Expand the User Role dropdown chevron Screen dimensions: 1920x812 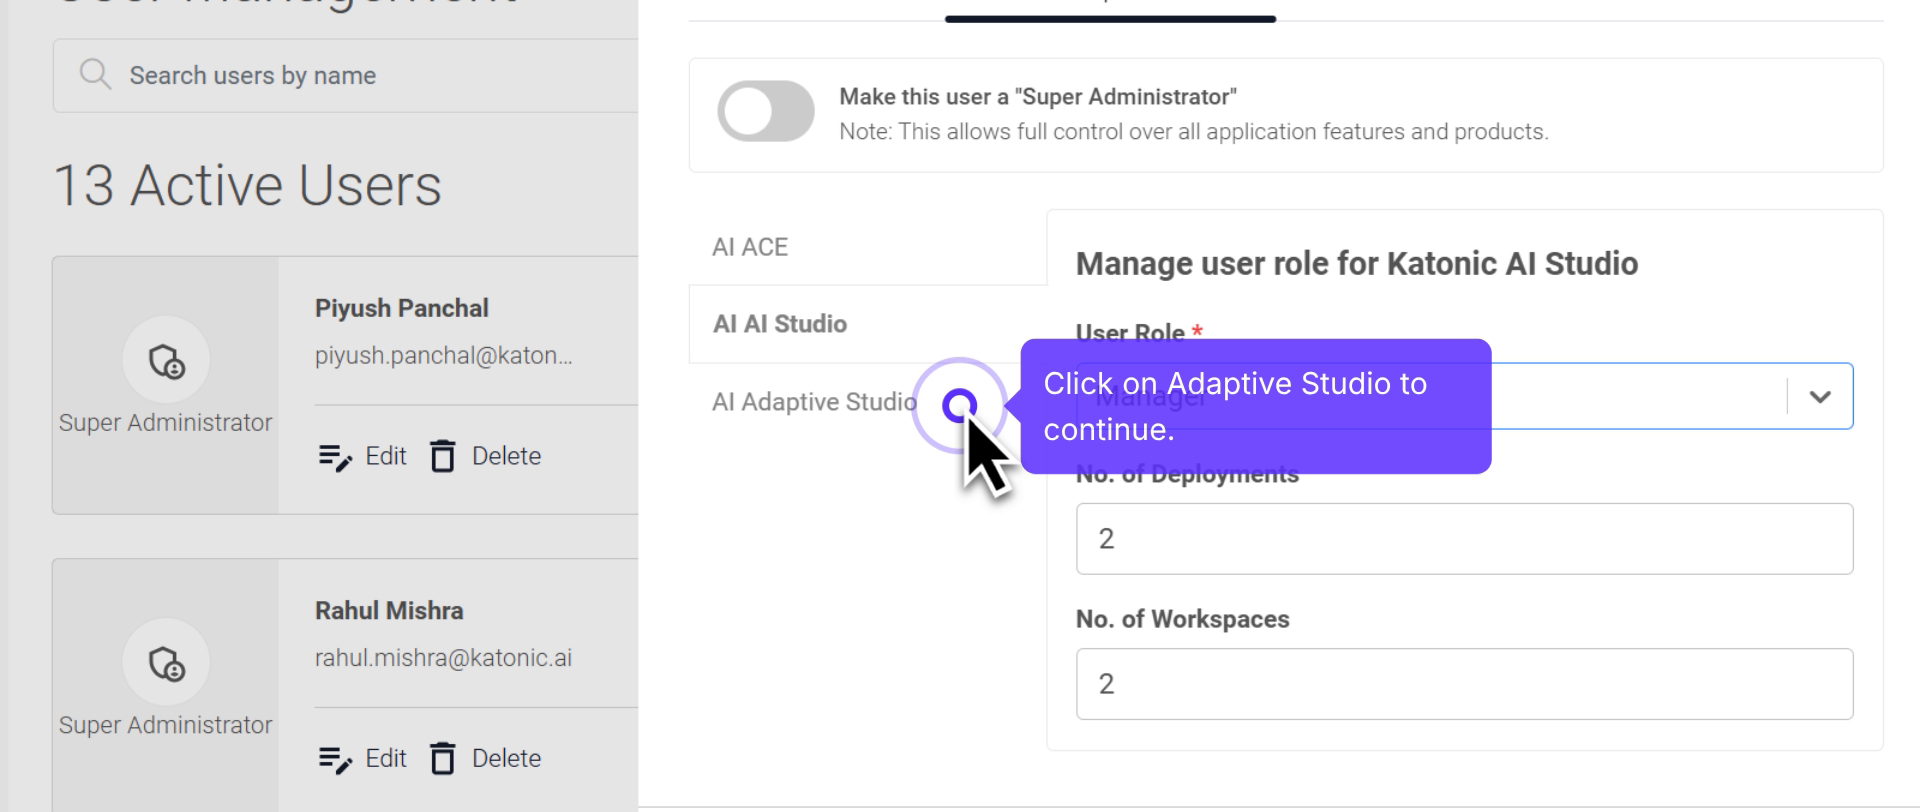(1819, 397)
